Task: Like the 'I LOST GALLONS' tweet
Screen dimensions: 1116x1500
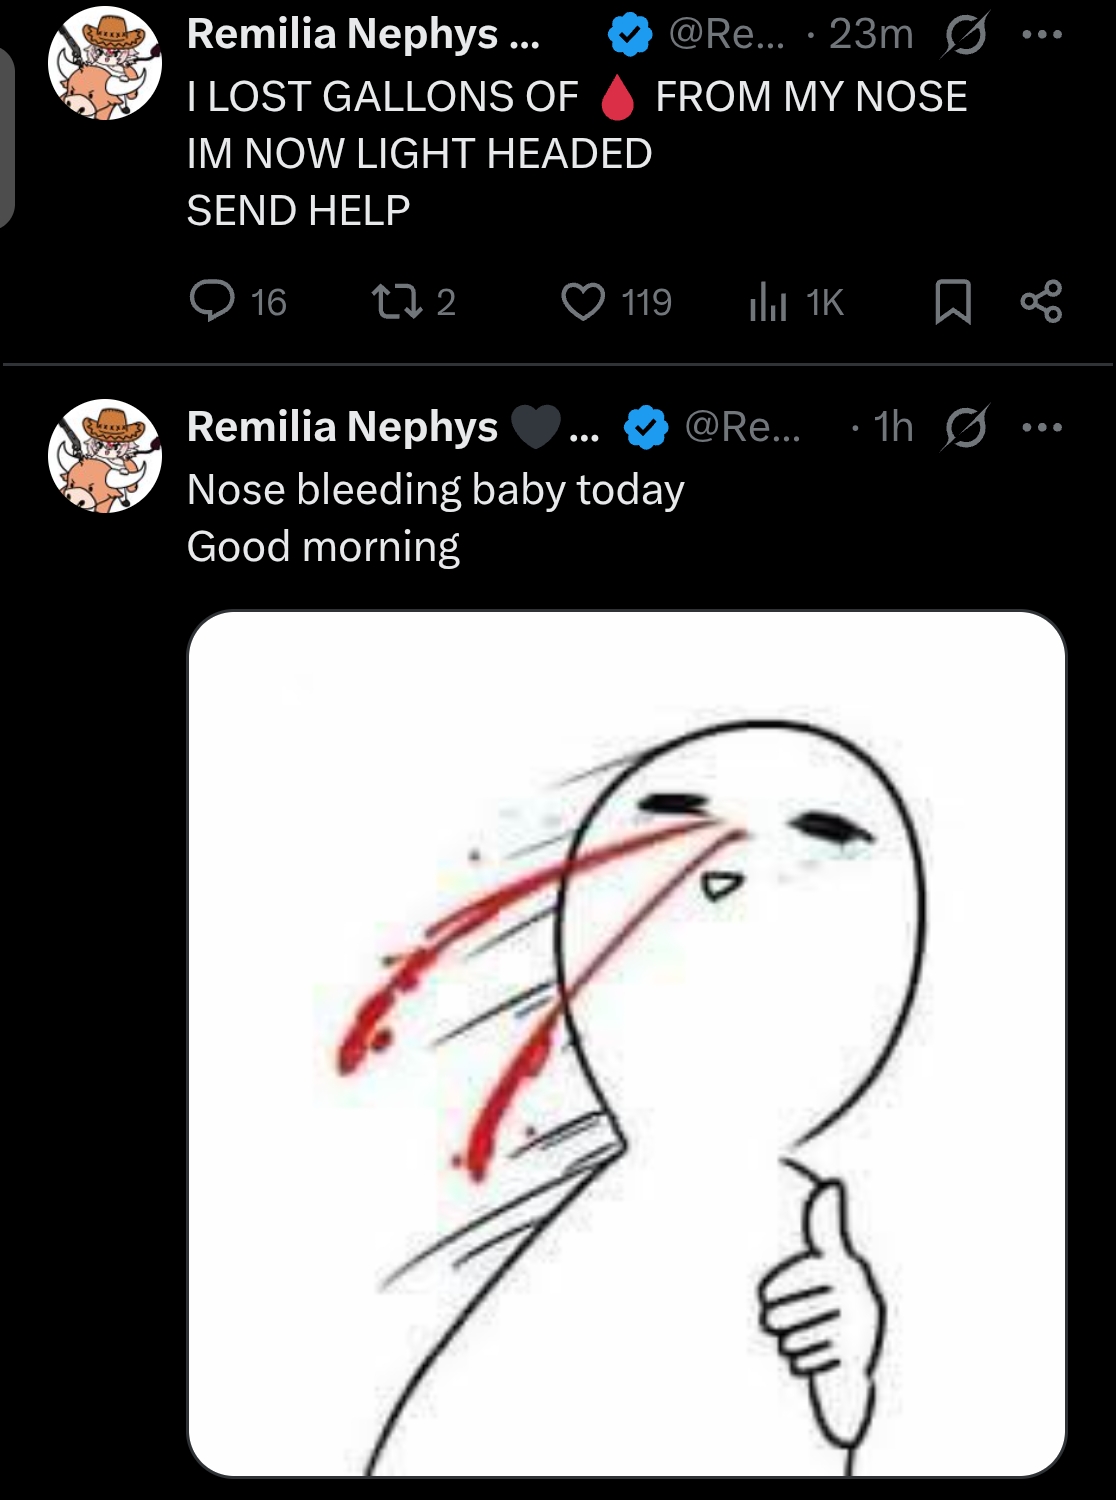Action: (x=583, y=301)
